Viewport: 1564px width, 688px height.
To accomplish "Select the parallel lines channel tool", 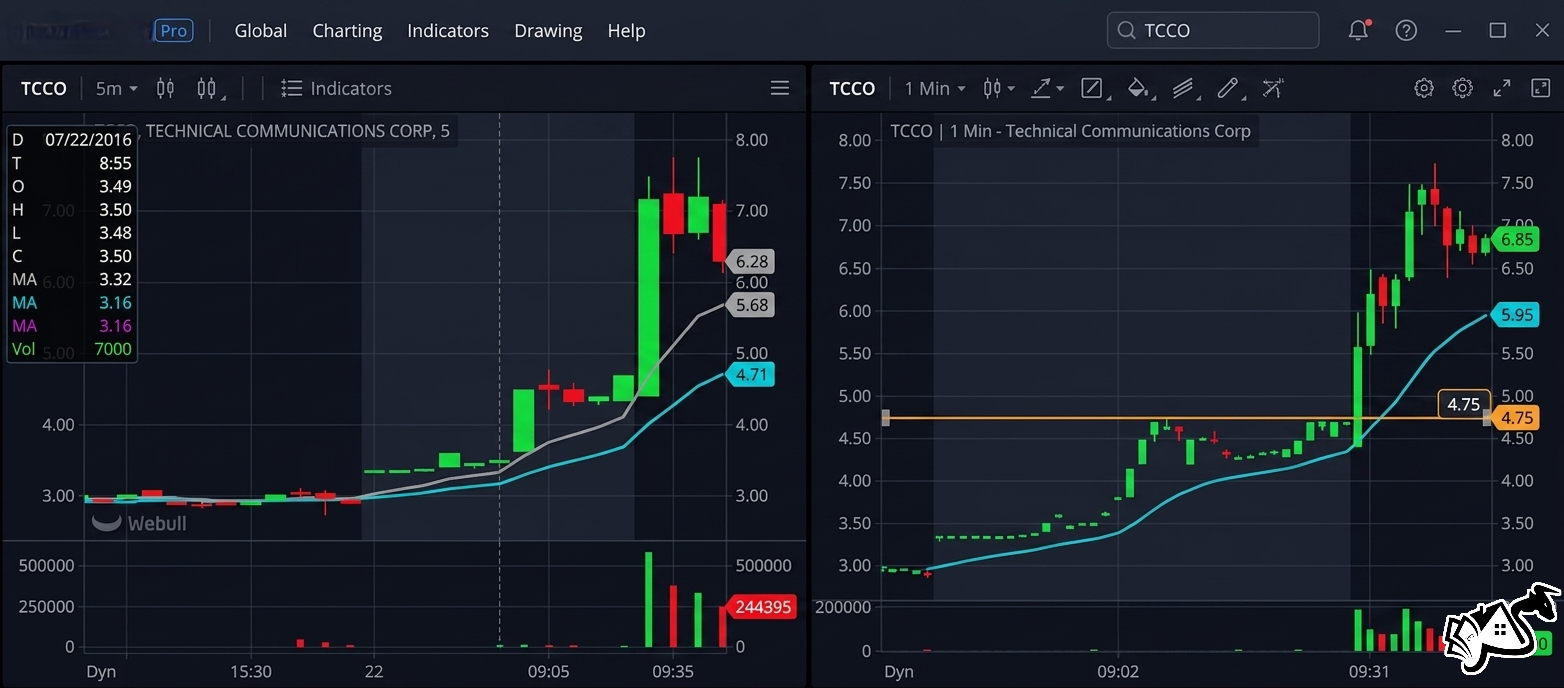I will (x=1185, y=89).
